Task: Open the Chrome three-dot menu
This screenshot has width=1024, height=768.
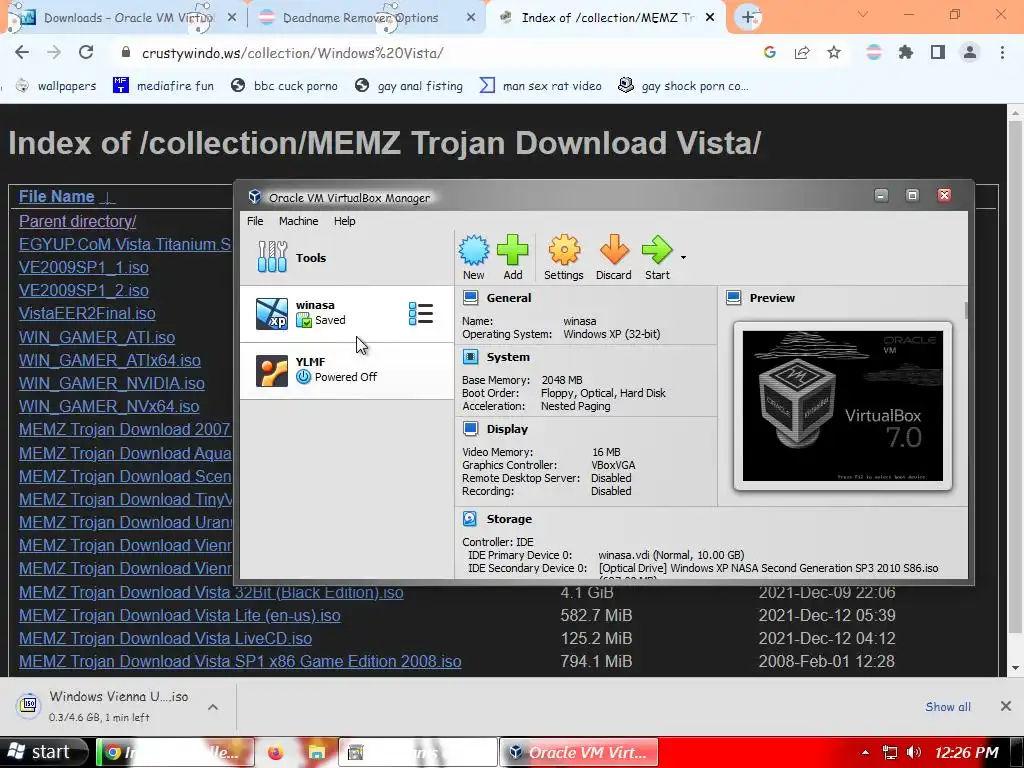Action: pos(1002,52)
